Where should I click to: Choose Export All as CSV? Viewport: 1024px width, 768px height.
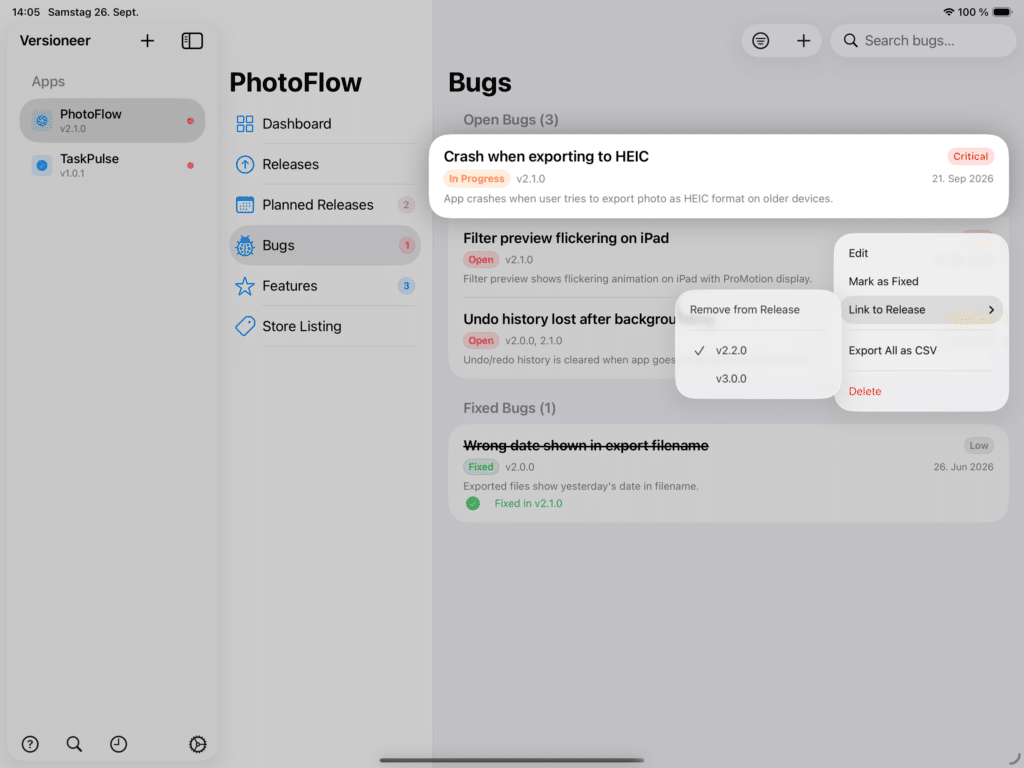[x=921, y=351]
